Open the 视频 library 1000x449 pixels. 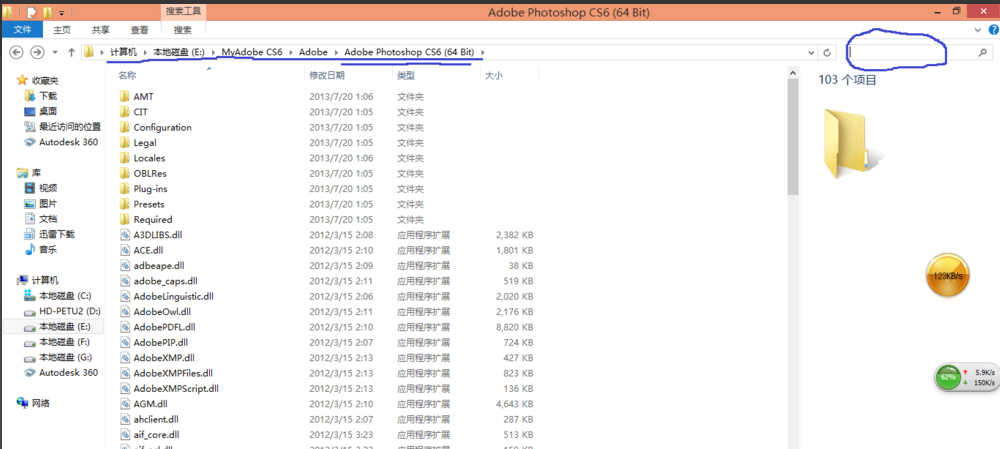(41, 188)
